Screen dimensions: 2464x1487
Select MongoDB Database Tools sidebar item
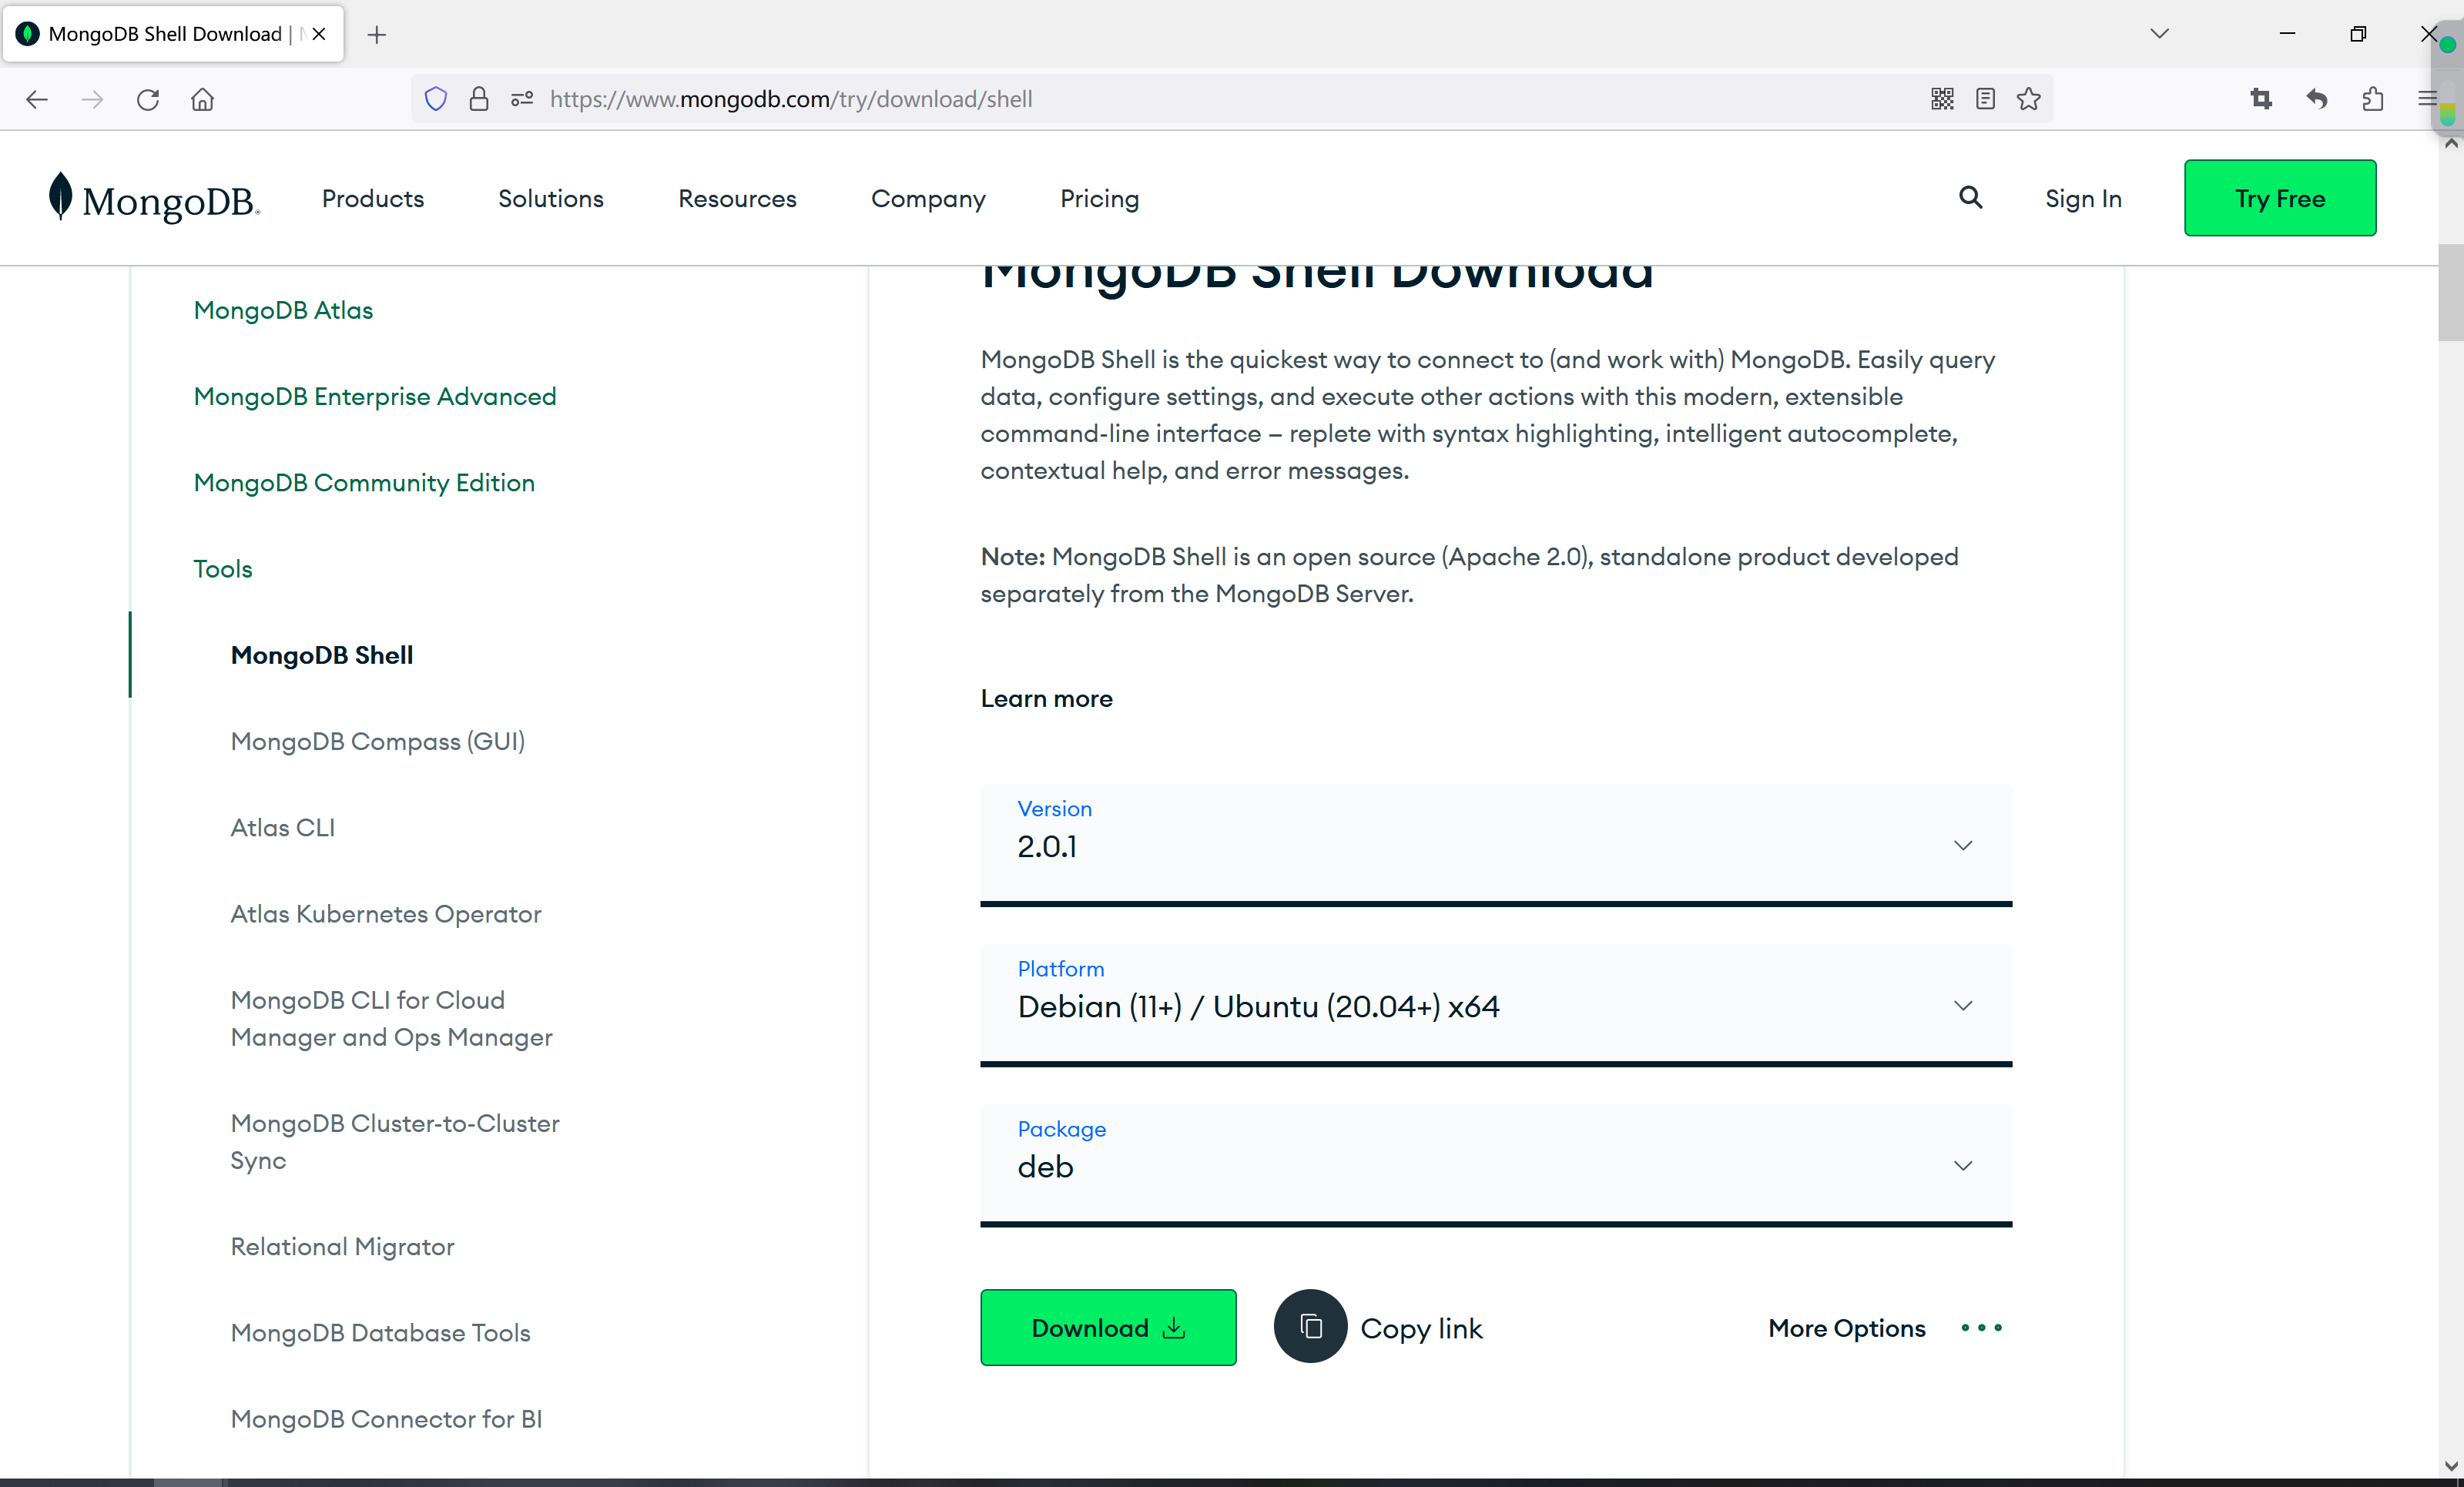[380, 1332]
